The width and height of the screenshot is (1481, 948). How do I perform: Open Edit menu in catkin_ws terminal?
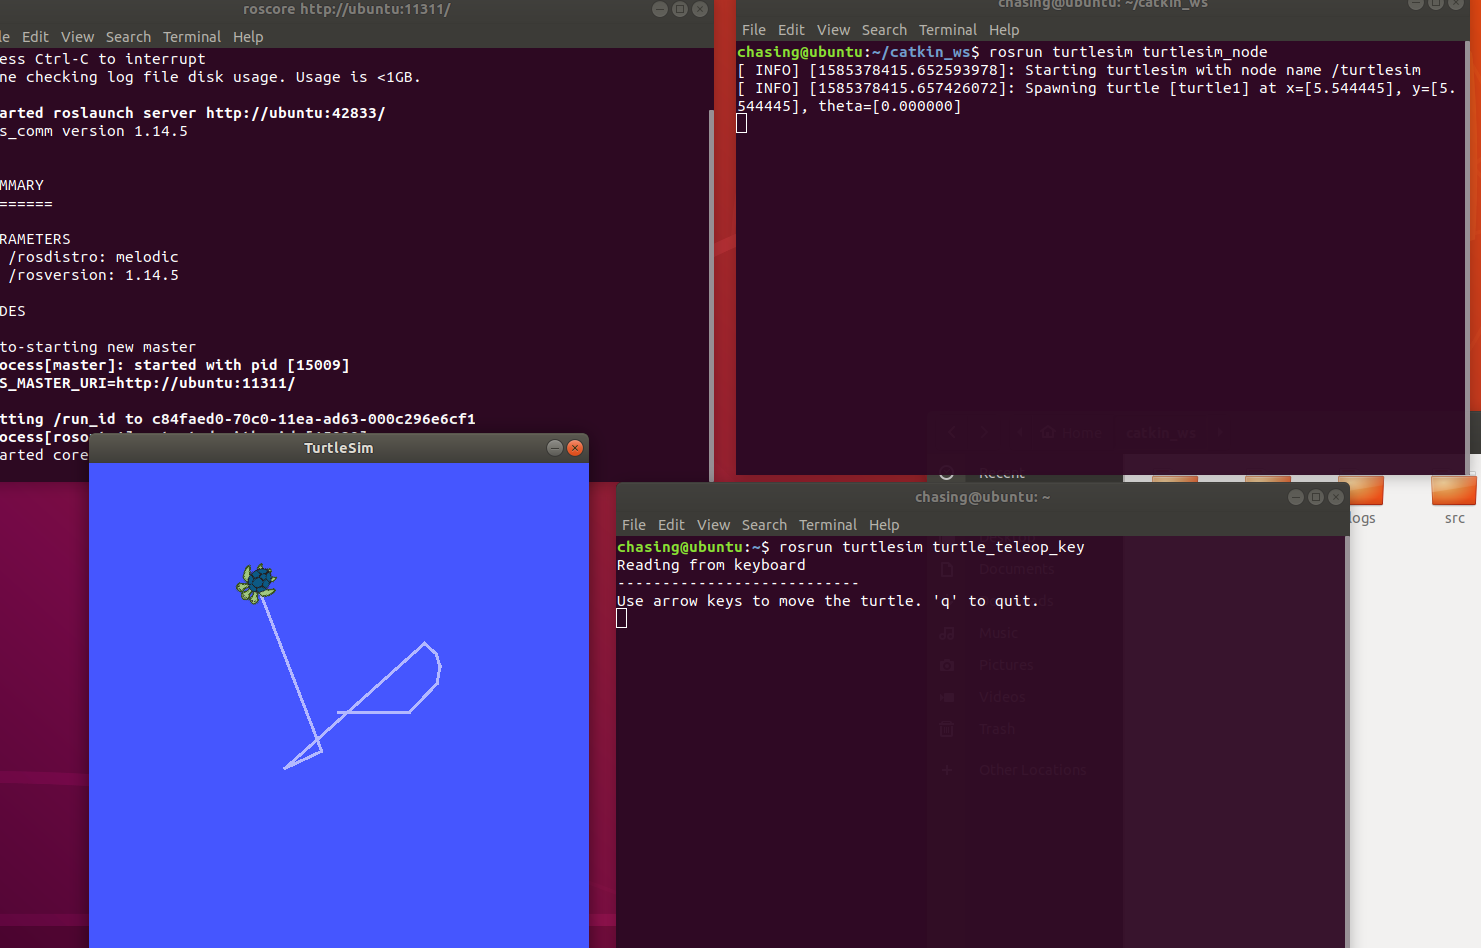click(791, 30)
